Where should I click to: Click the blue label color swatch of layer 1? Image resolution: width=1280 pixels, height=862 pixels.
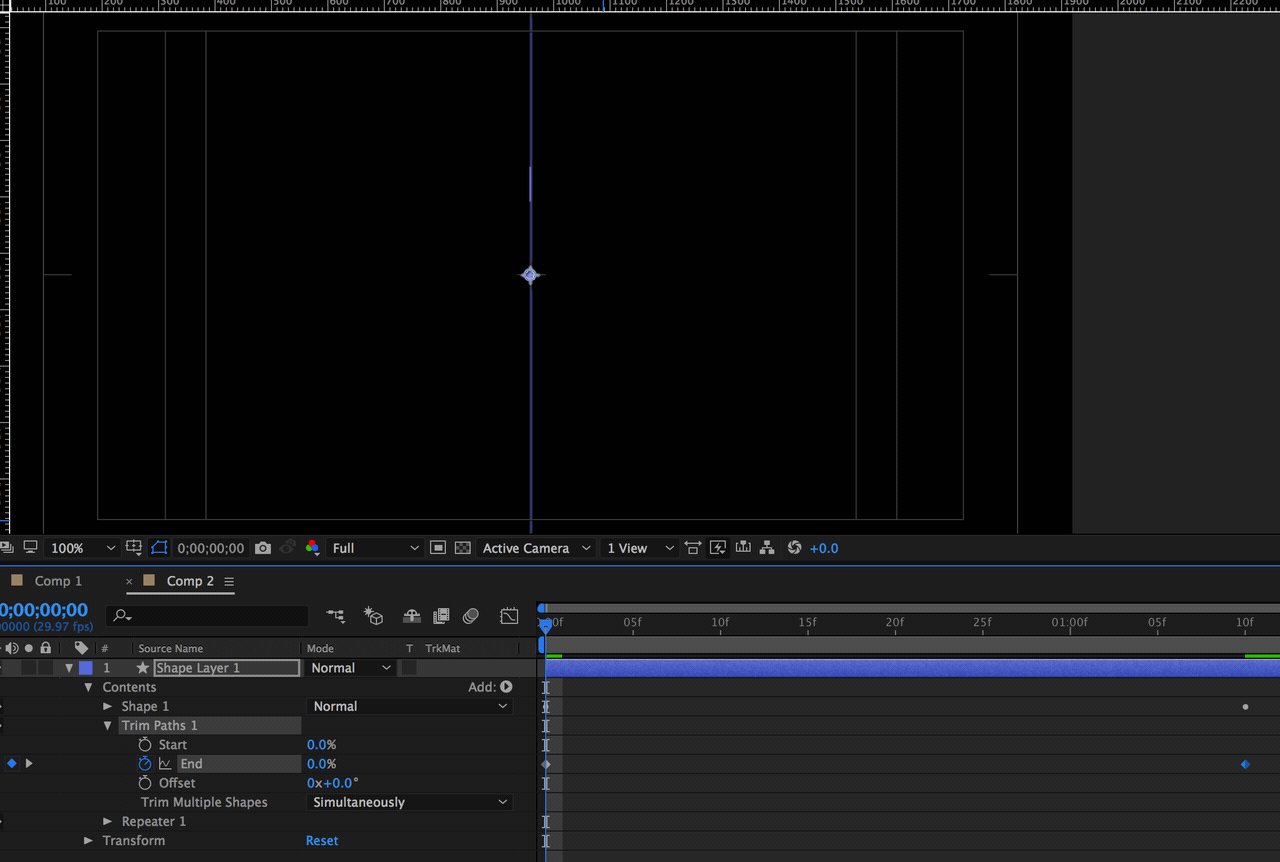(x=86, y=668)
